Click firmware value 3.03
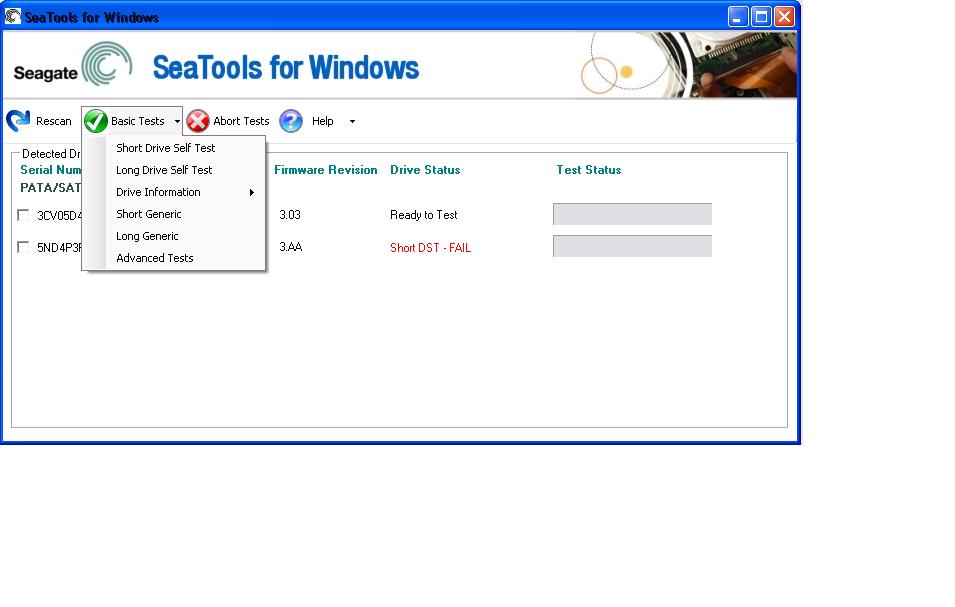This screenshot has height=607, width=955. (290, 215)
